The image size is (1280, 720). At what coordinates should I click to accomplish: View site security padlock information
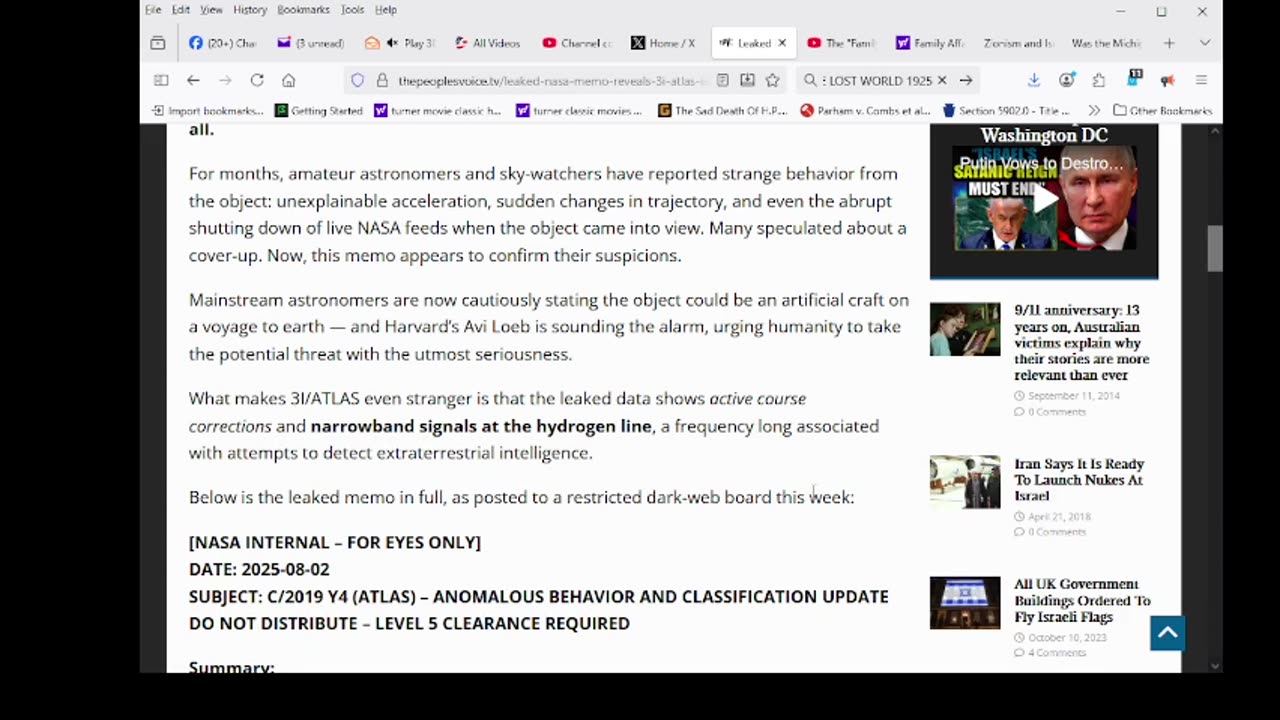tap(382, 80)
